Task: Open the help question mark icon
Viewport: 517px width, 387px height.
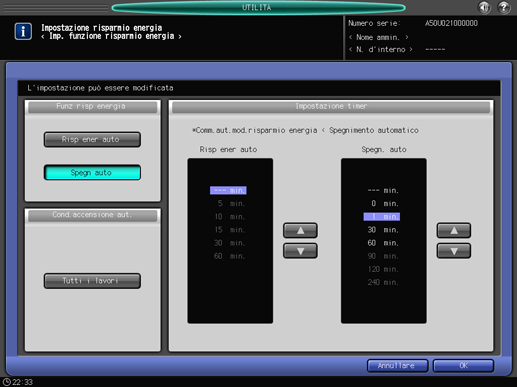Action: click(x=504, y=7)
